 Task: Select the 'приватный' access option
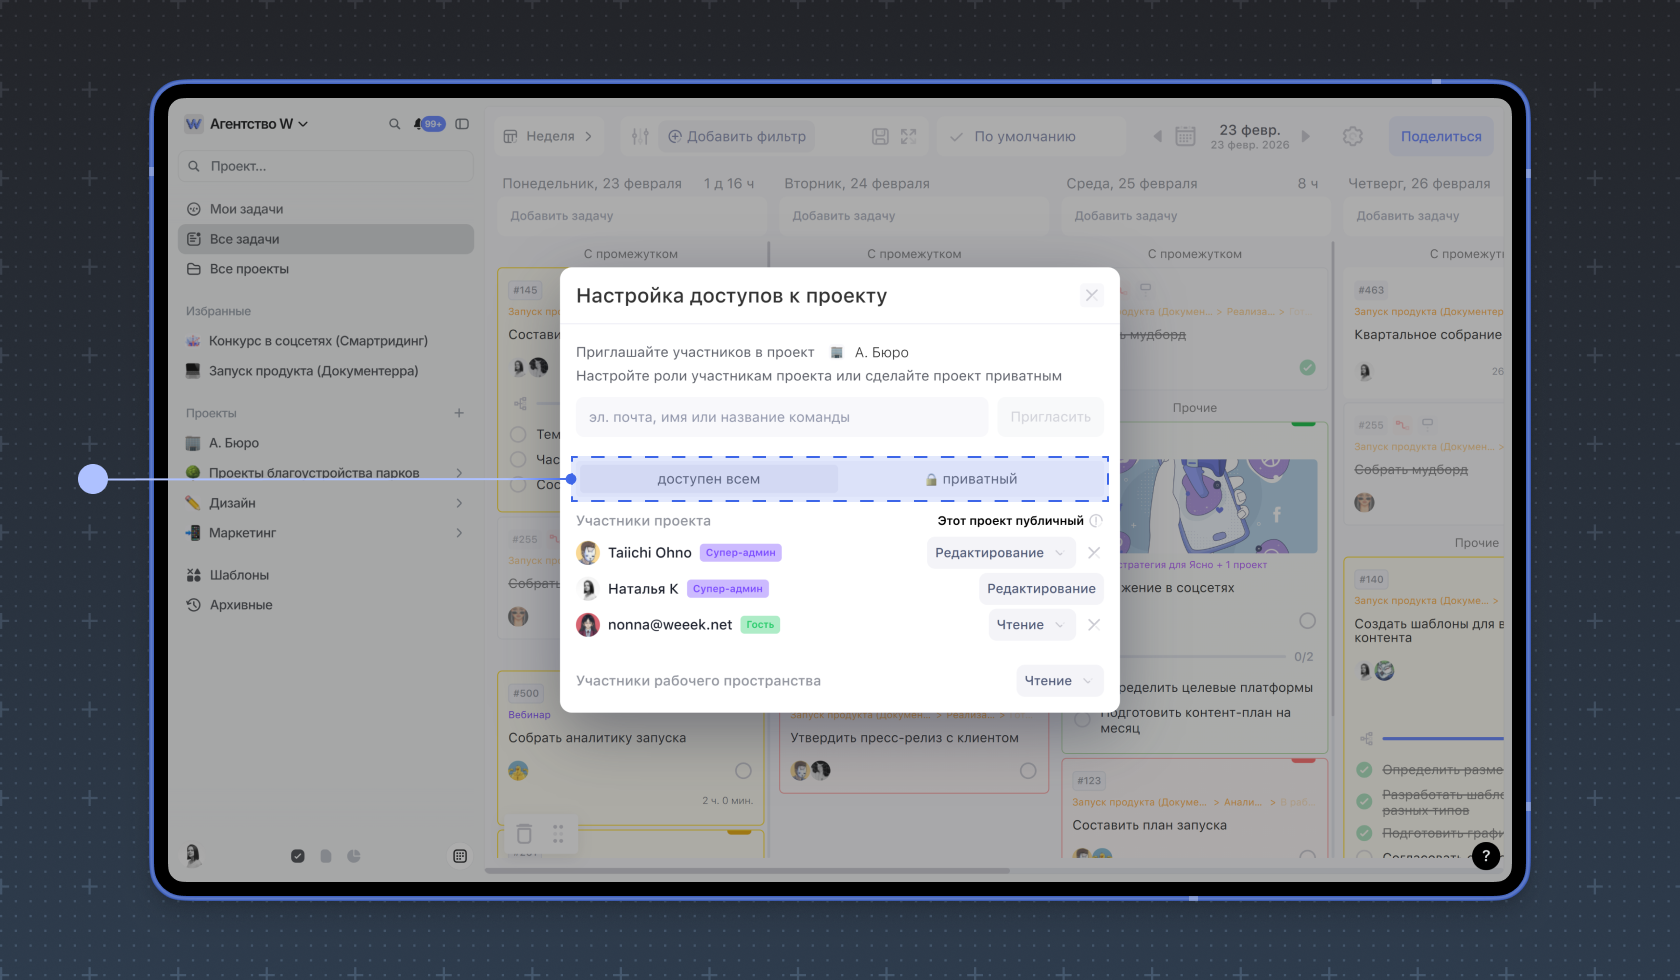(971, 479)
